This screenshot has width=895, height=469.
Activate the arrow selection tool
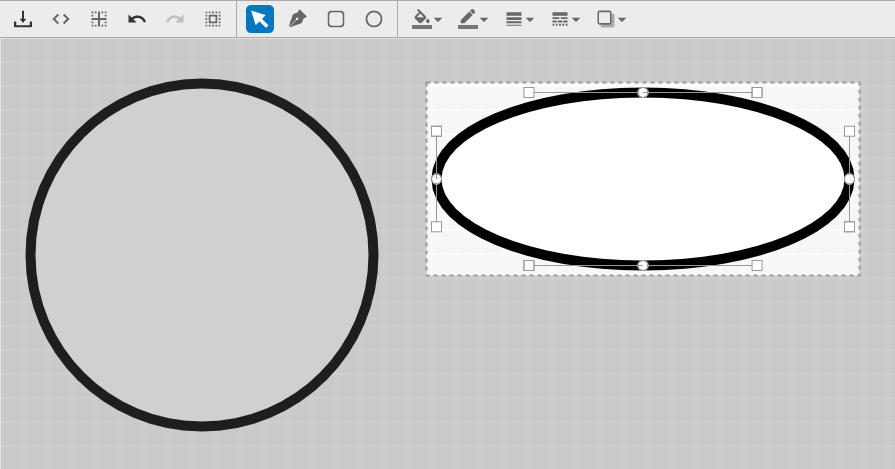pos(260,19)
